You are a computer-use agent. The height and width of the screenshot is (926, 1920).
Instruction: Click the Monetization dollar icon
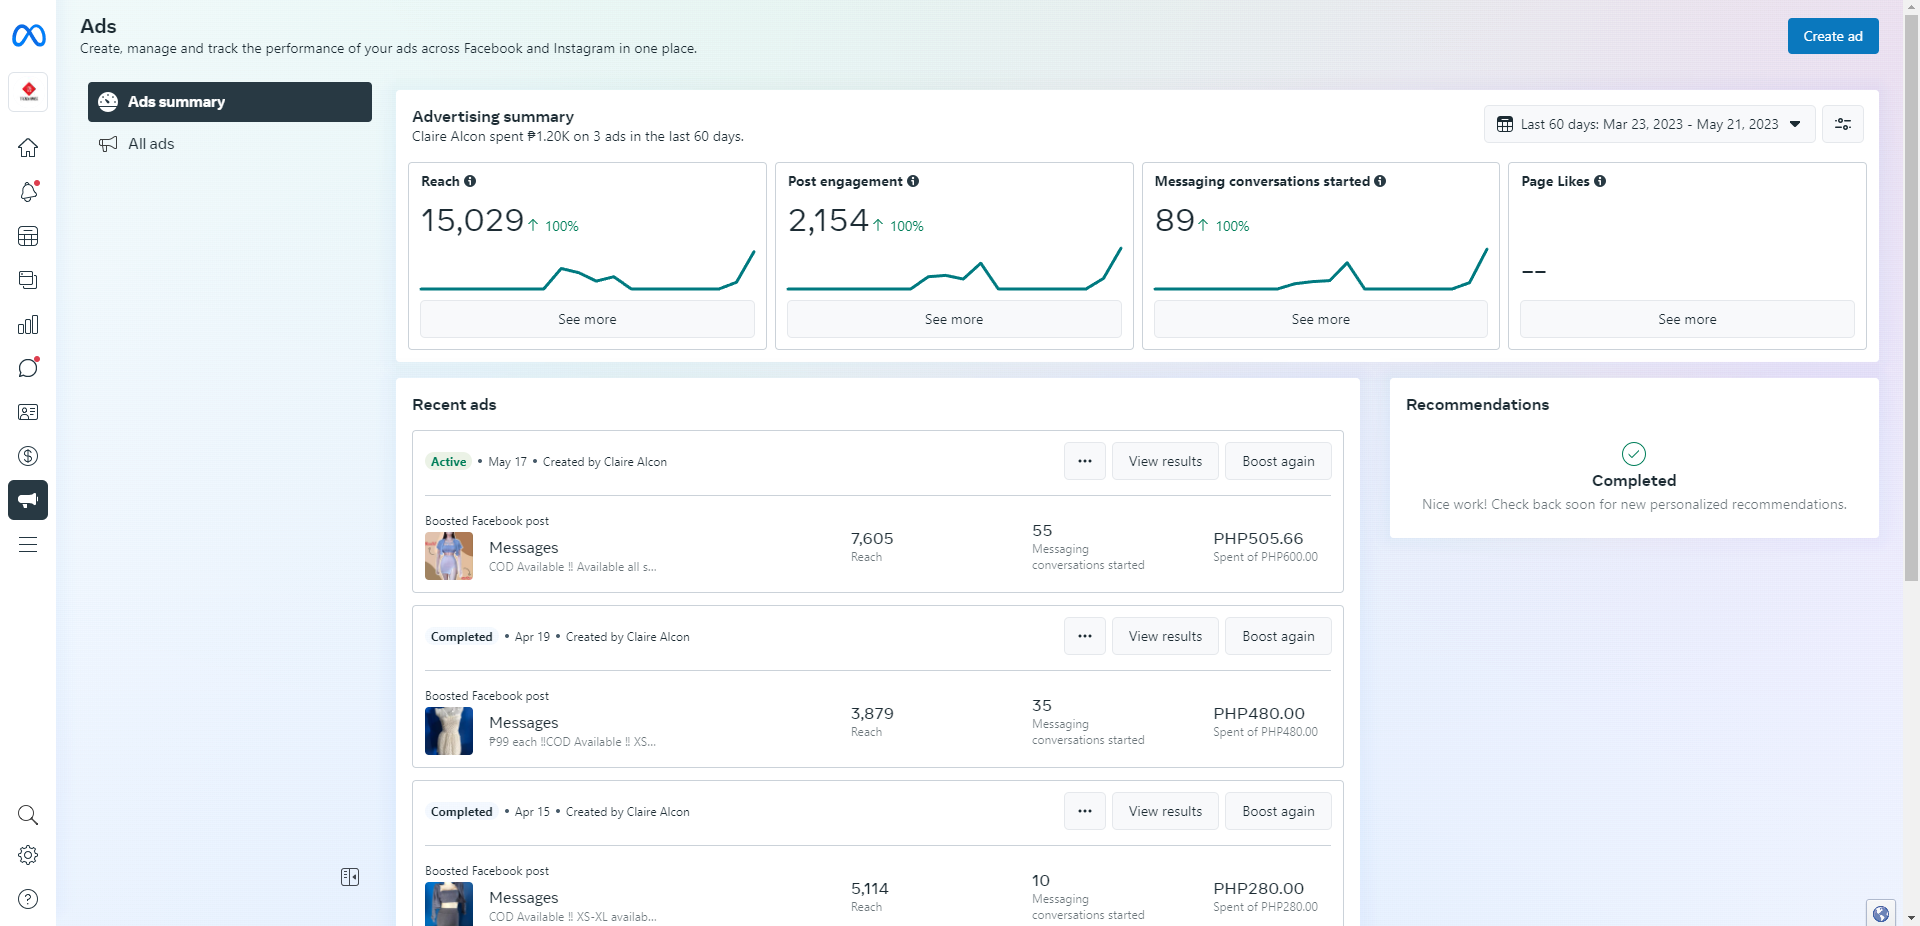[x=28, y=456]
